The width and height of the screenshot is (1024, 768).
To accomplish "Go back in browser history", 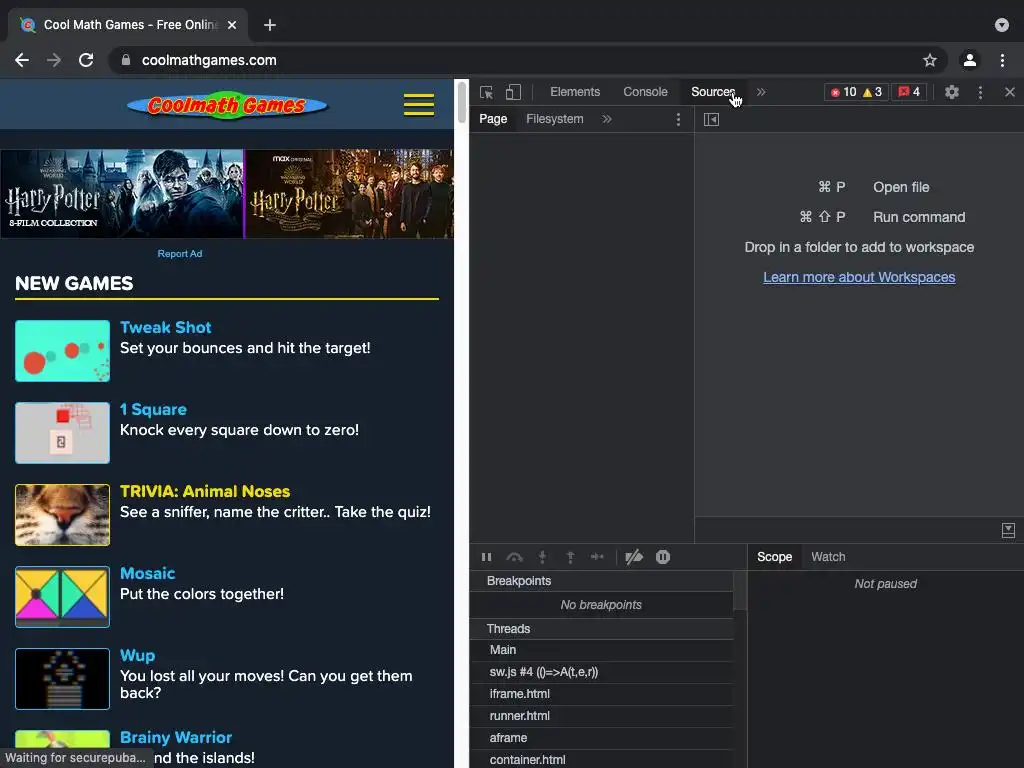I will 22,60.
